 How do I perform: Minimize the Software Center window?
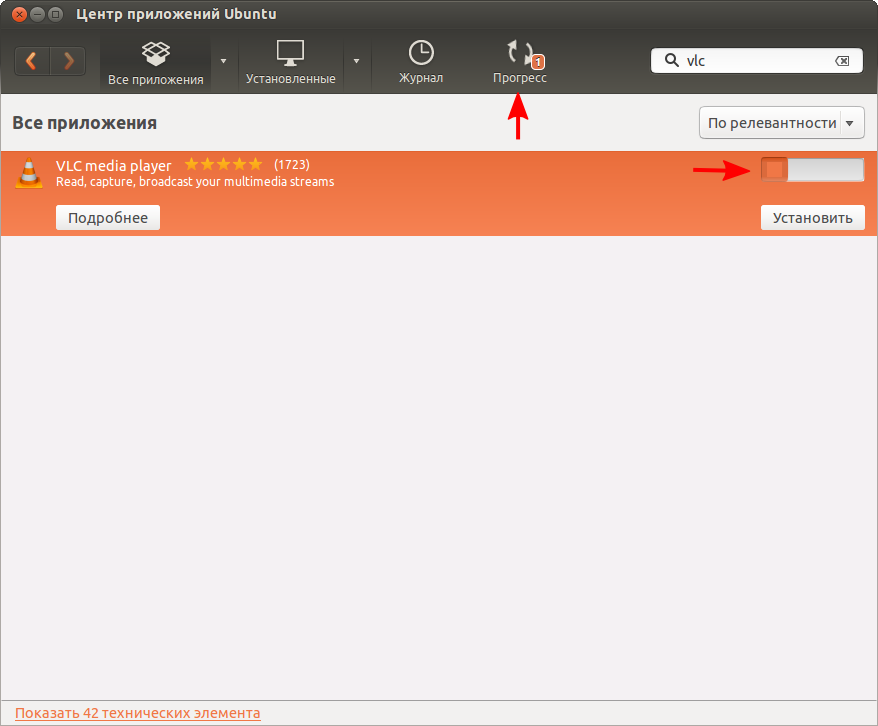(x=38, y=14)
